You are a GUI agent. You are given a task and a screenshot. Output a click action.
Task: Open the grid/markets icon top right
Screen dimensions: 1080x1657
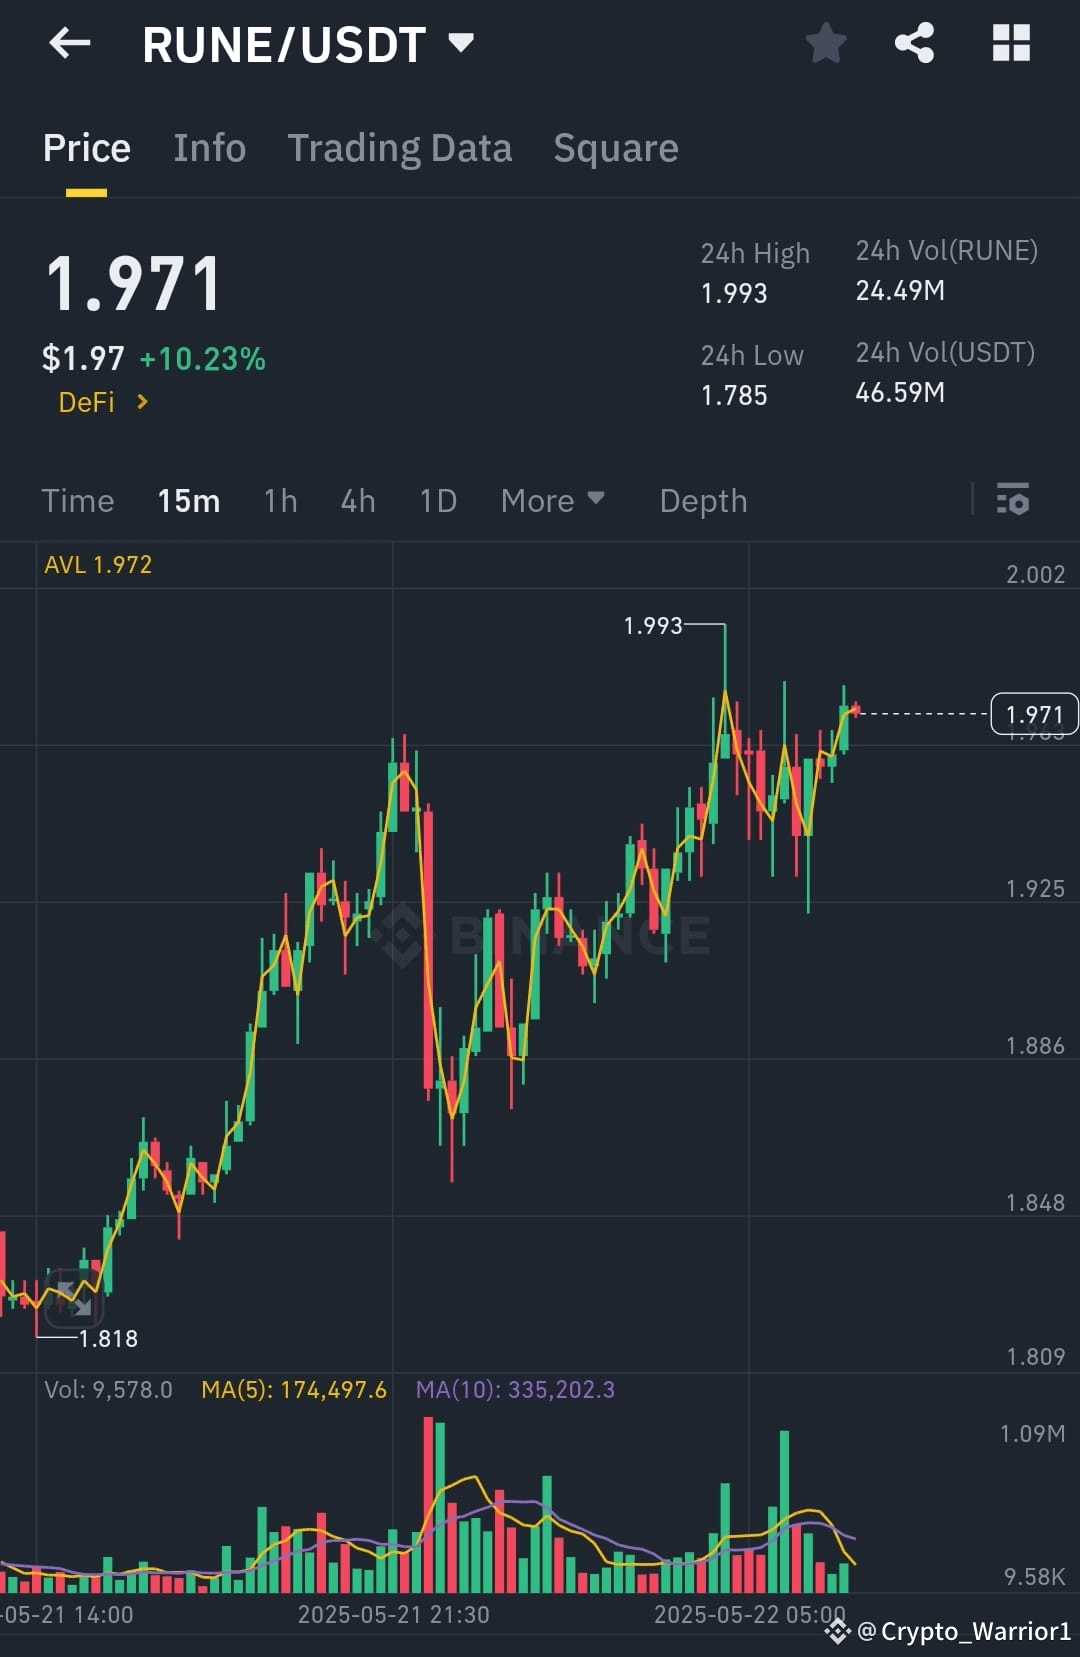pos(1010,43)
